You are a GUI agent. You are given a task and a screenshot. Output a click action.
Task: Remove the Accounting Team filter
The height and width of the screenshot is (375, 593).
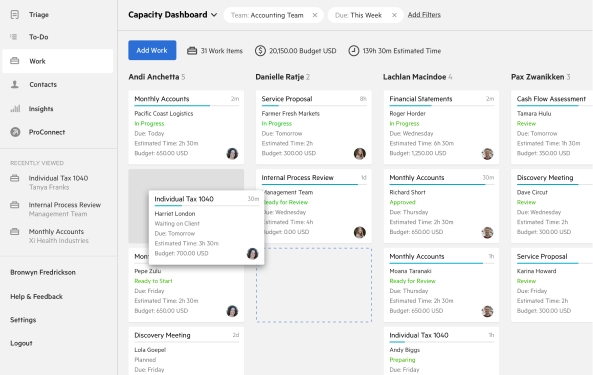(x=315, y=15)
